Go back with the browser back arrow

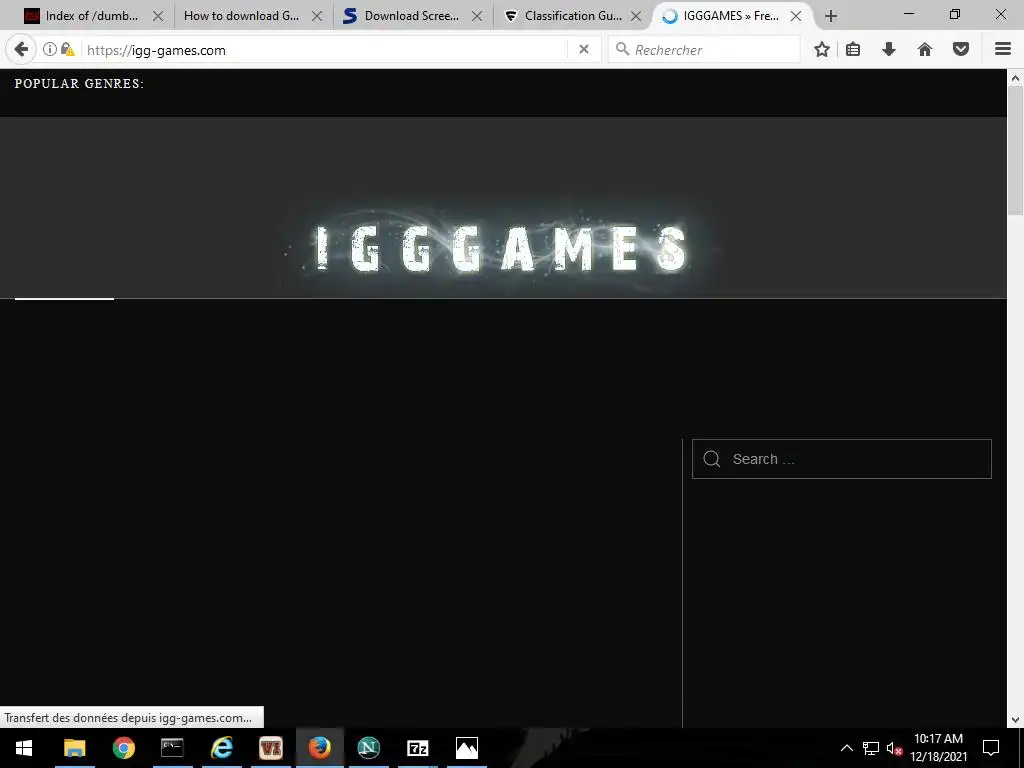point(21,50)
